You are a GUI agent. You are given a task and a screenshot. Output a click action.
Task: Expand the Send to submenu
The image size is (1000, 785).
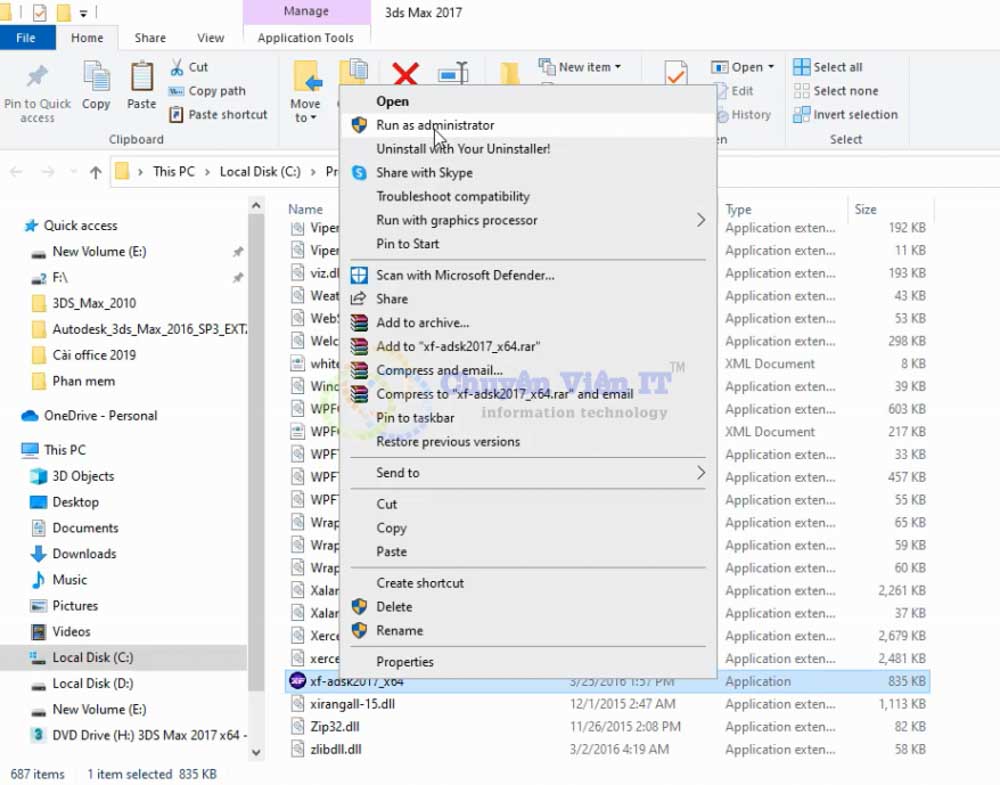tap(700, 473)
